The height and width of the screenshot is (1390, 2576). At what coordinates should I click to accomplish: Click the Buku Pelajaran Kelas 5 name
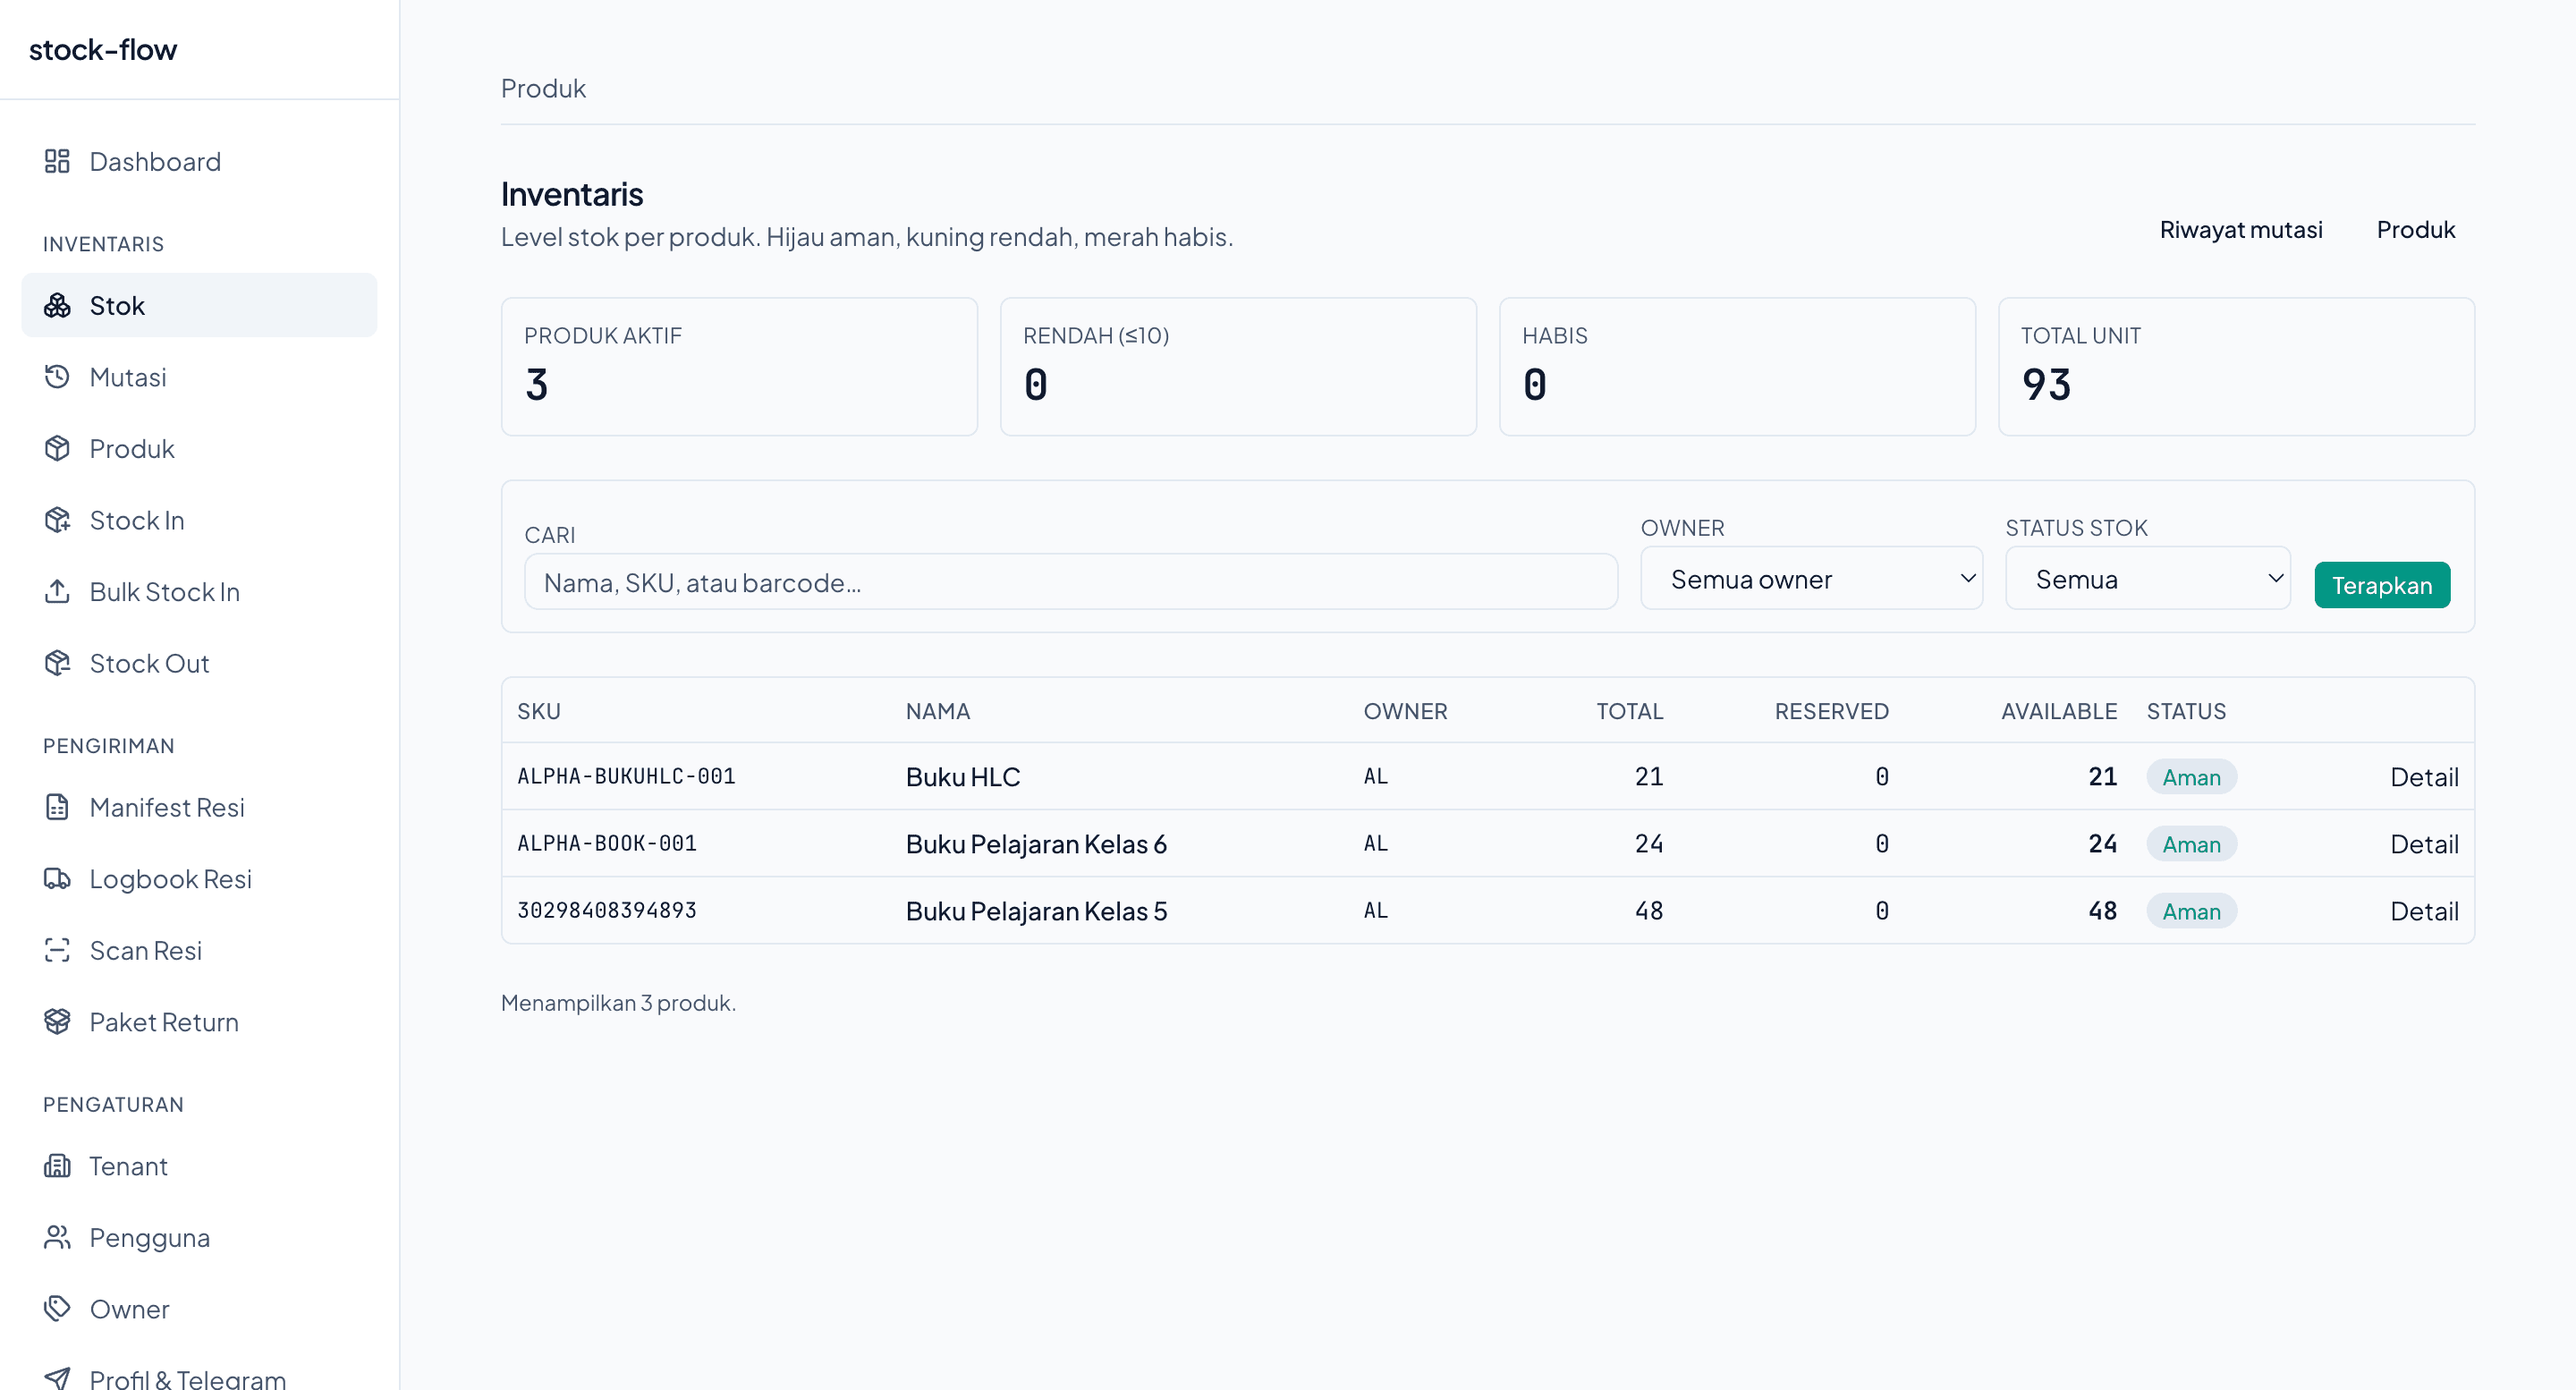(1036, 911)
